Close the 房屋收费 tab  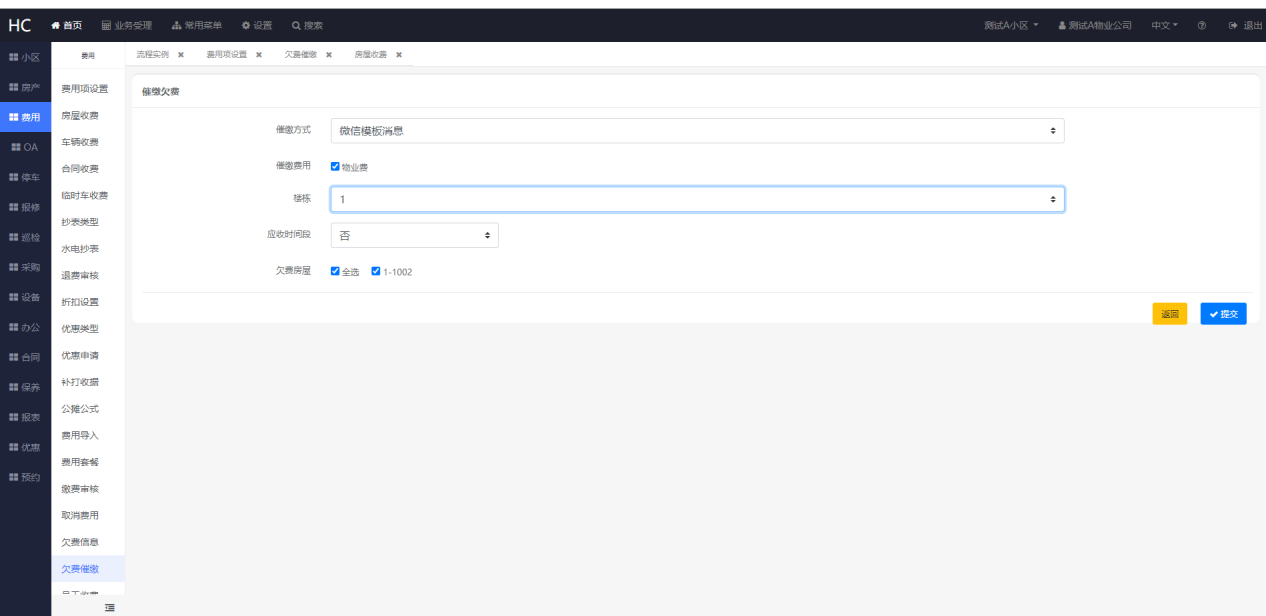click(x=399, y=55)
